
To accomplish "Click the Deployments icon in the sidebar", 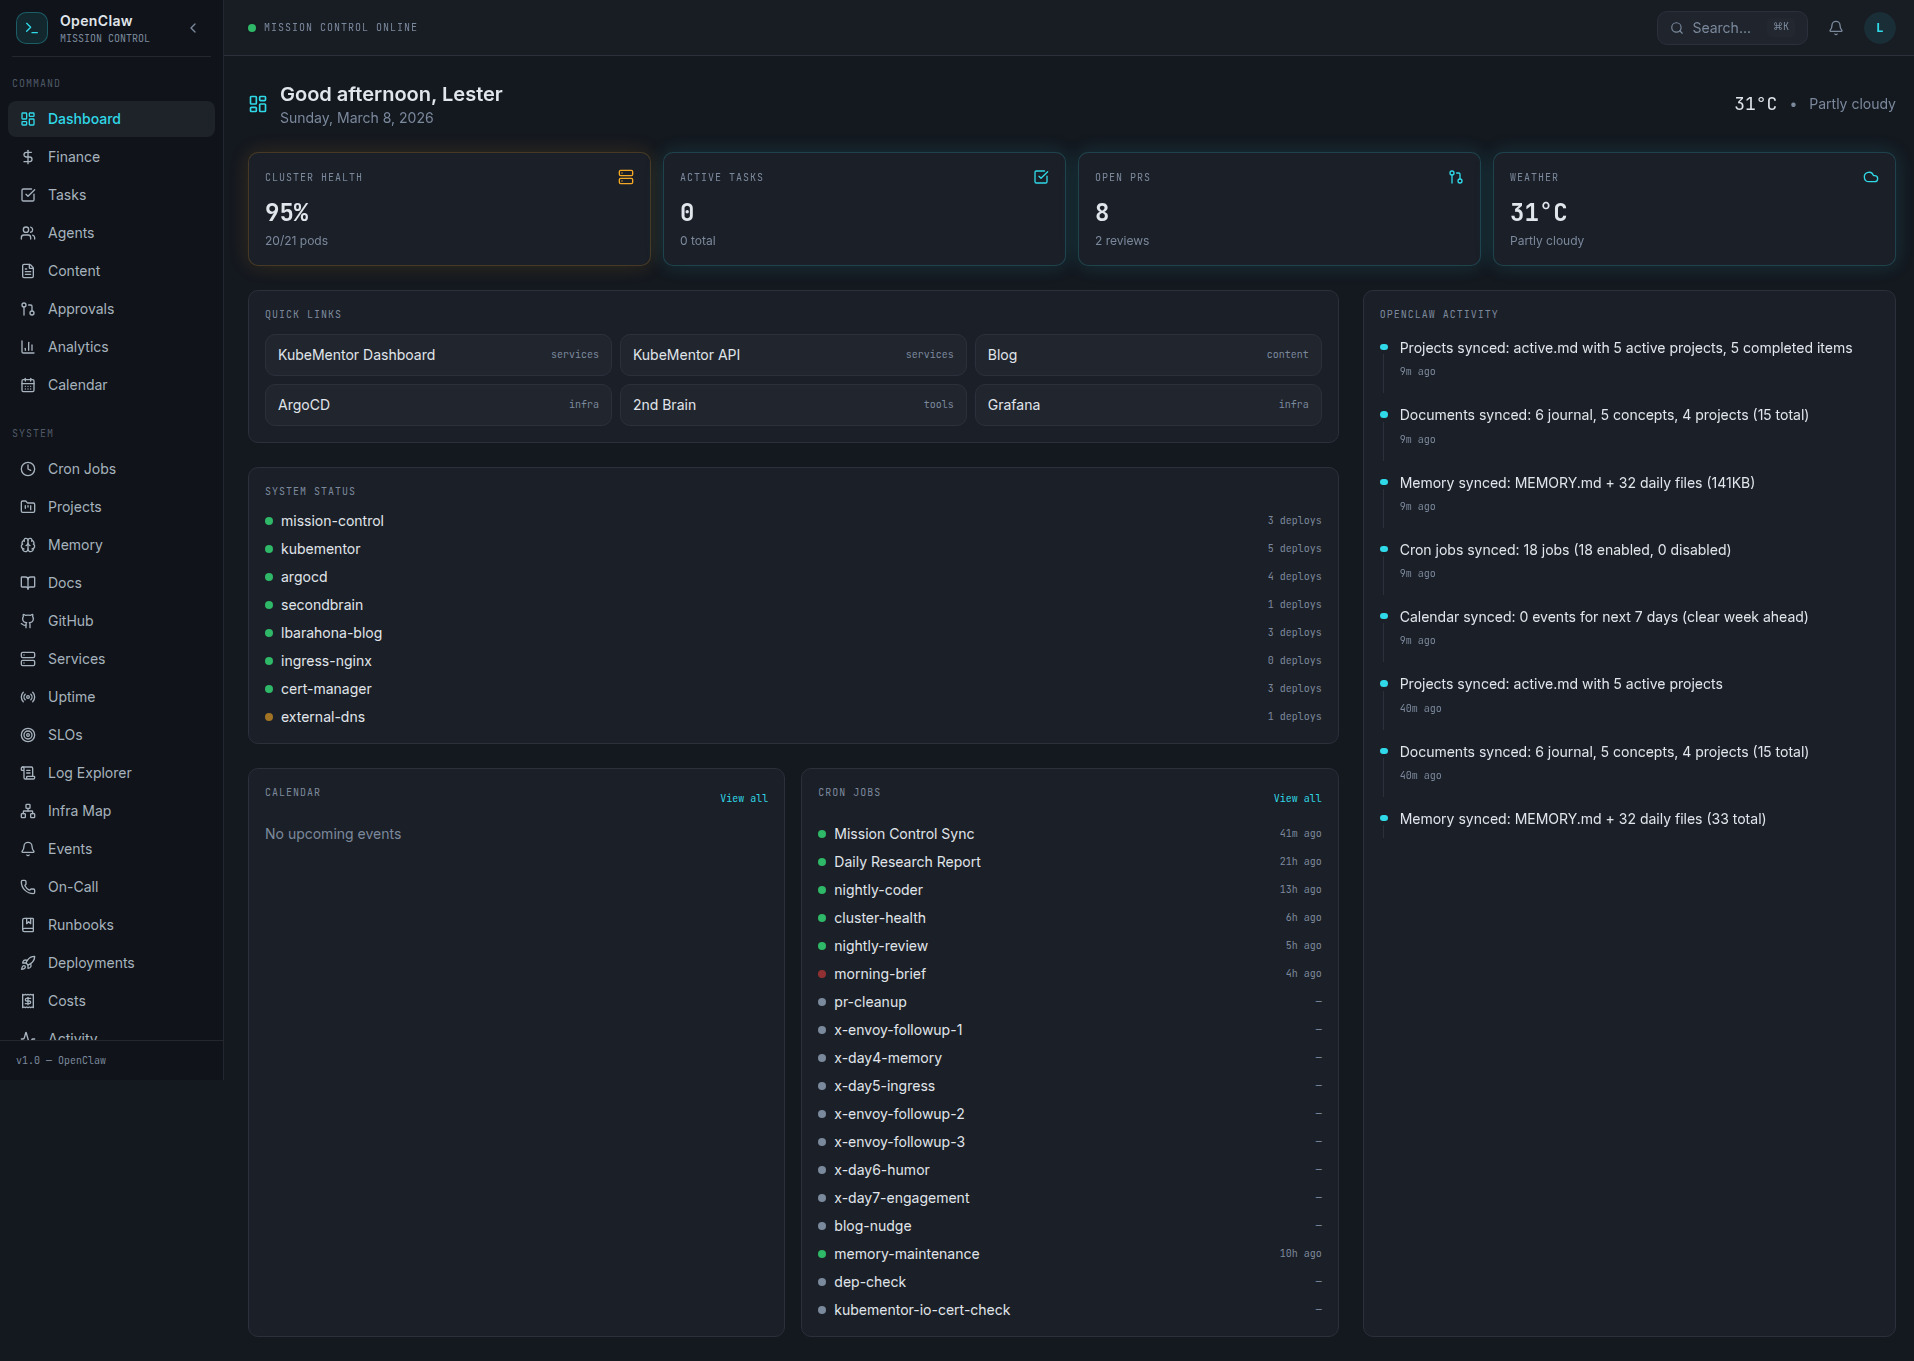I will (x=29, y=963).
